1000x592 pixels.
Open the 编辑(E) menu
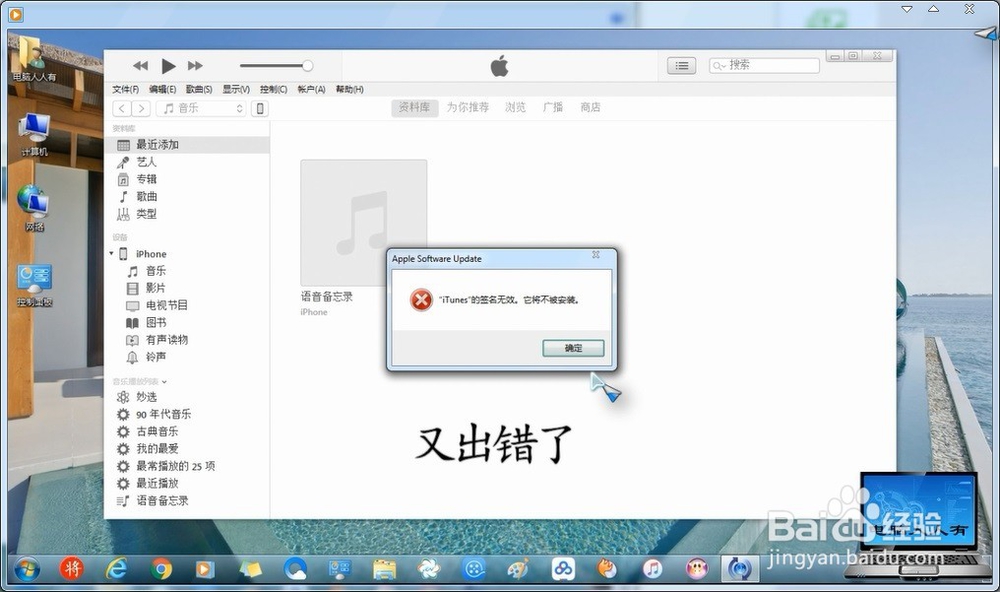coord(162,89)
